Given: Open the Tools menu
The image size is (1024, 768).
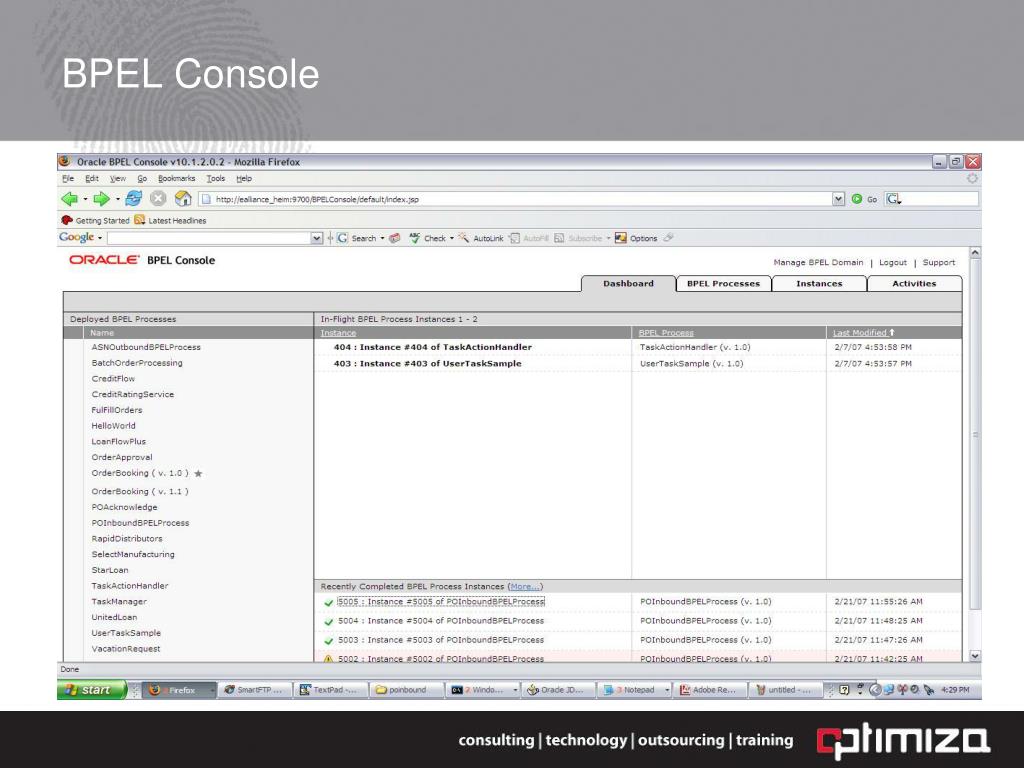Looking at the screenshot, I should point(216,178).
